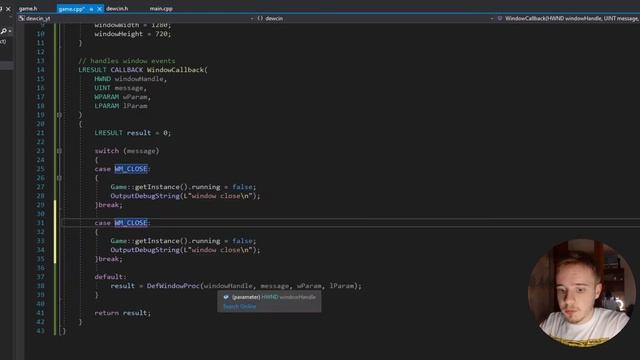640x360 pixels.
Task: Click the highlighted WM_CLOSE on line 25
Action: (x=131, y=169)
